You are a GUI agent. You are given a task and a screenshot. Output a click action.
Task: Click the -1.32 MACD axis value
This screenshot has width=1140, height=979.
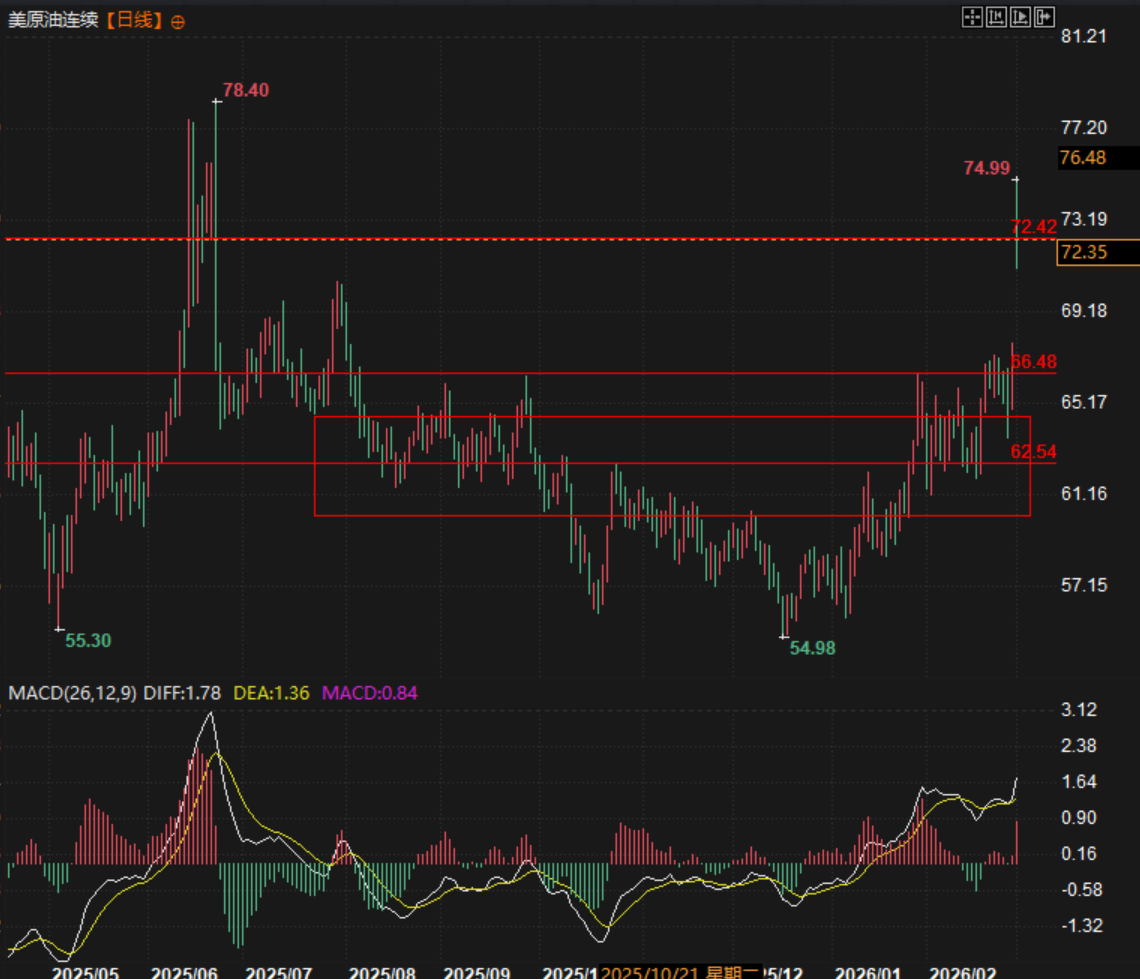pyautogui.click(x=1081, y=925)
